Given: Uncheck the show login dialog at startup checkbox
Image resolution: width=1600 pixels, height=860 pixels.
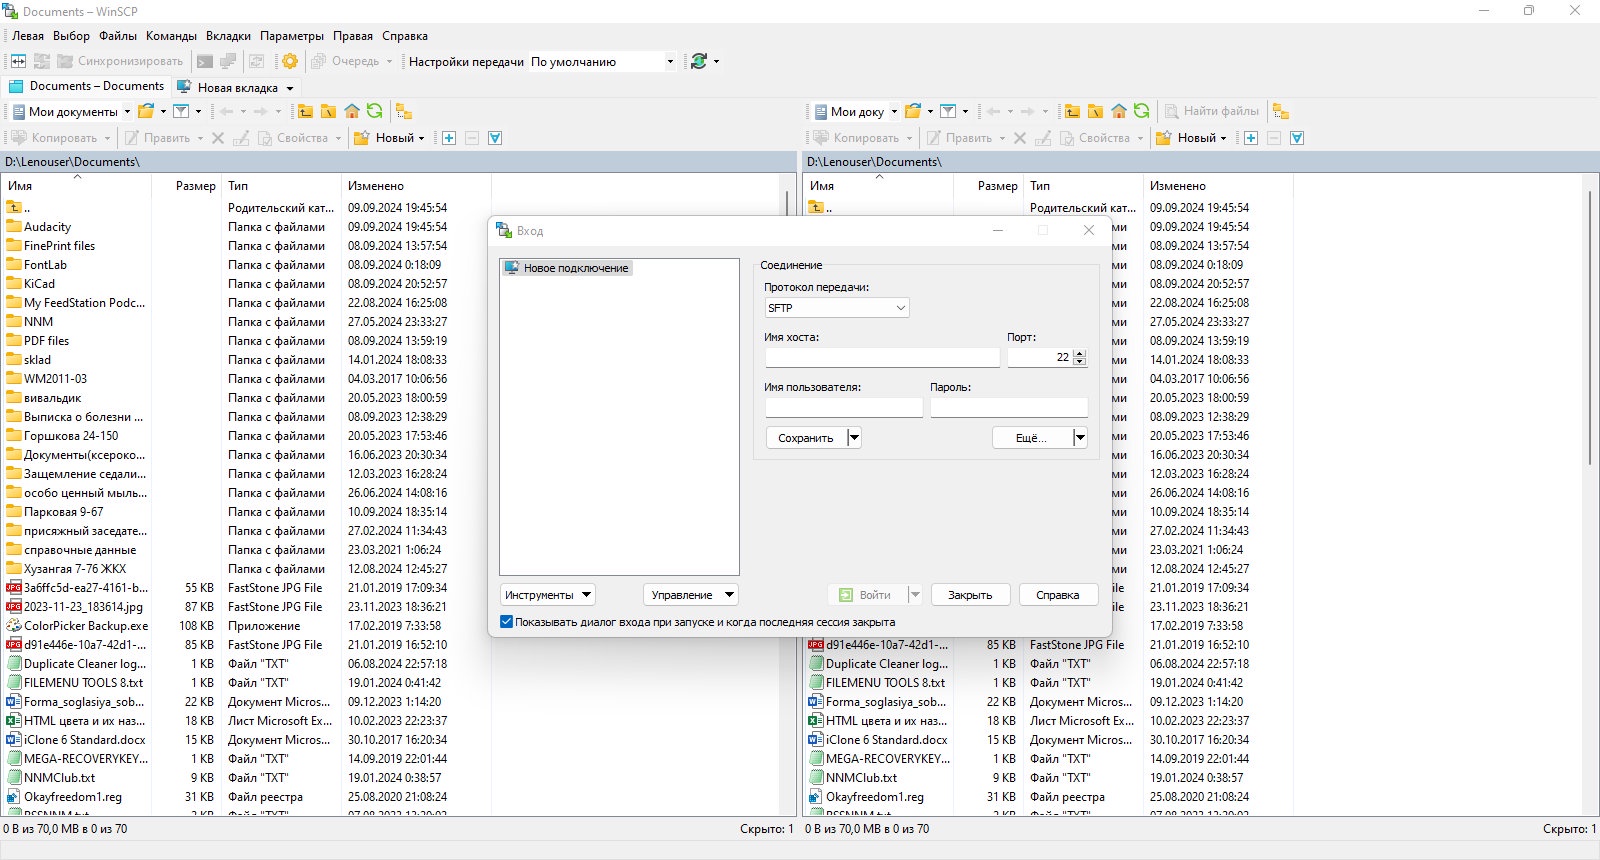Looking at the screenshot, I should [506, 621].
